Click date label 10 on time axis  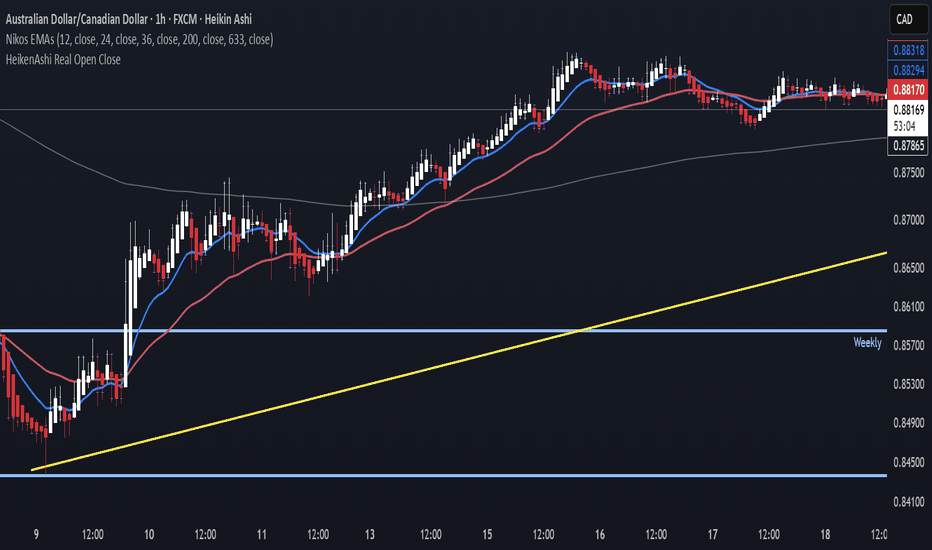[149, 535]
